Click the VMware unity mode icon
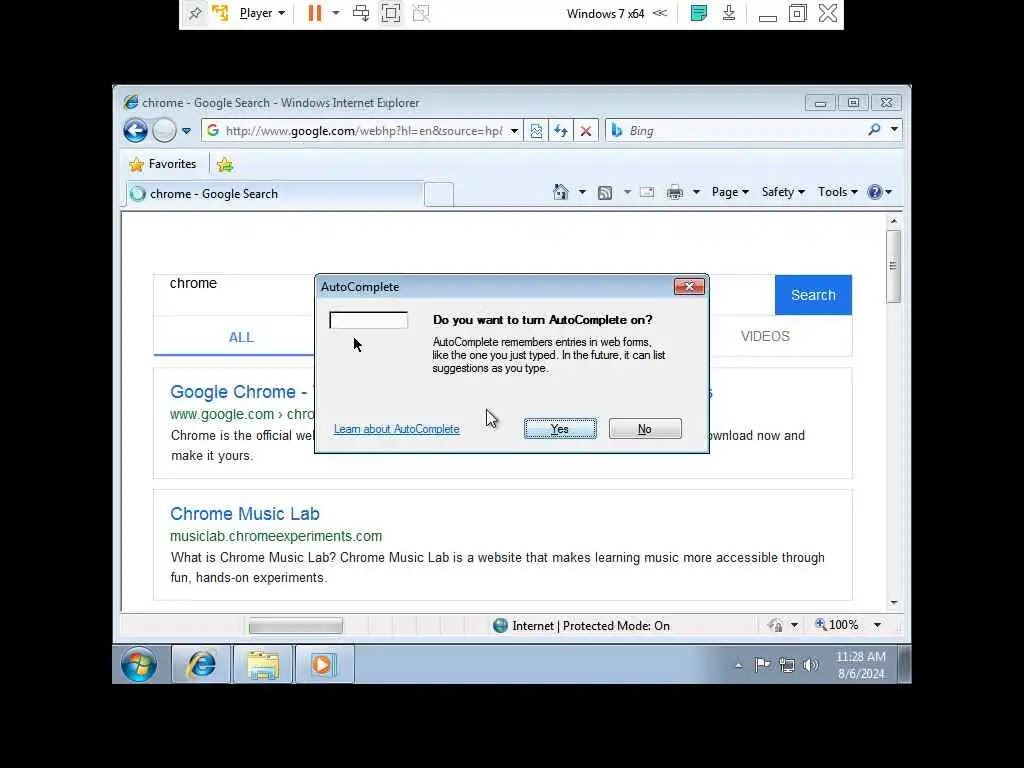 click(421, 13)
